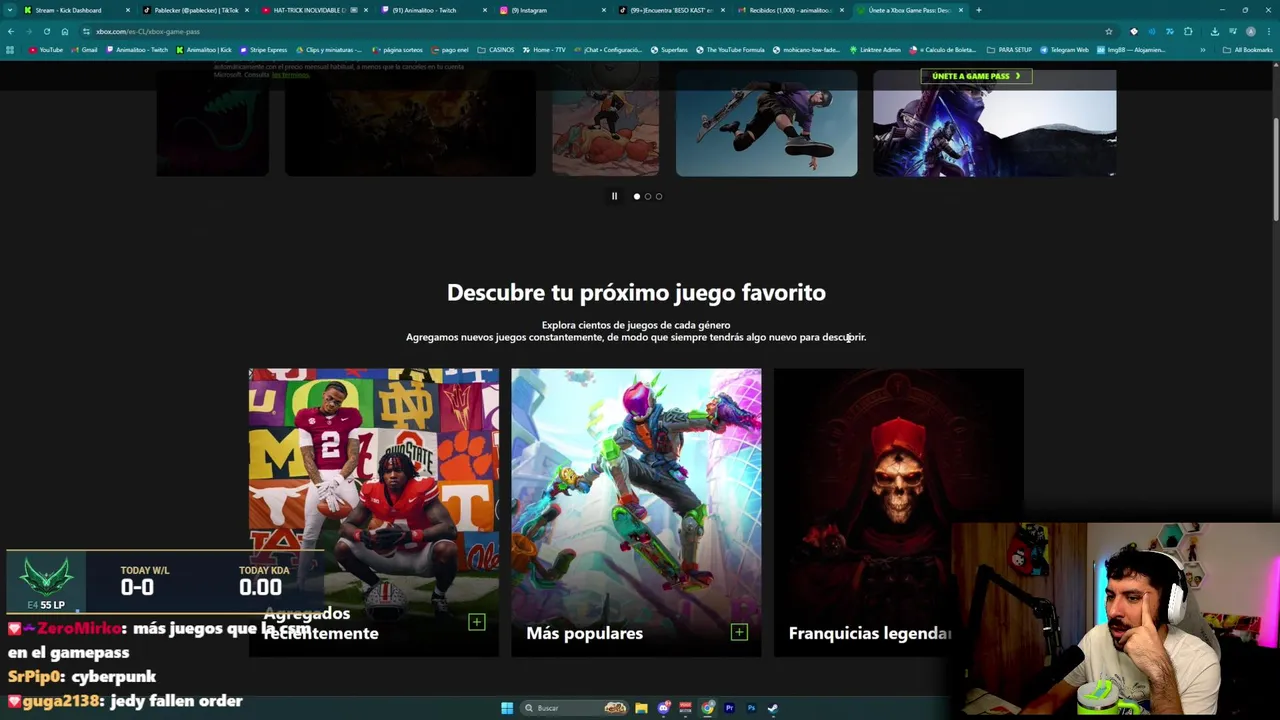Open the tab search dropdown arrow
This screenshot has height=720, width=1280.
pyautogui.click(x=8, y=10)
